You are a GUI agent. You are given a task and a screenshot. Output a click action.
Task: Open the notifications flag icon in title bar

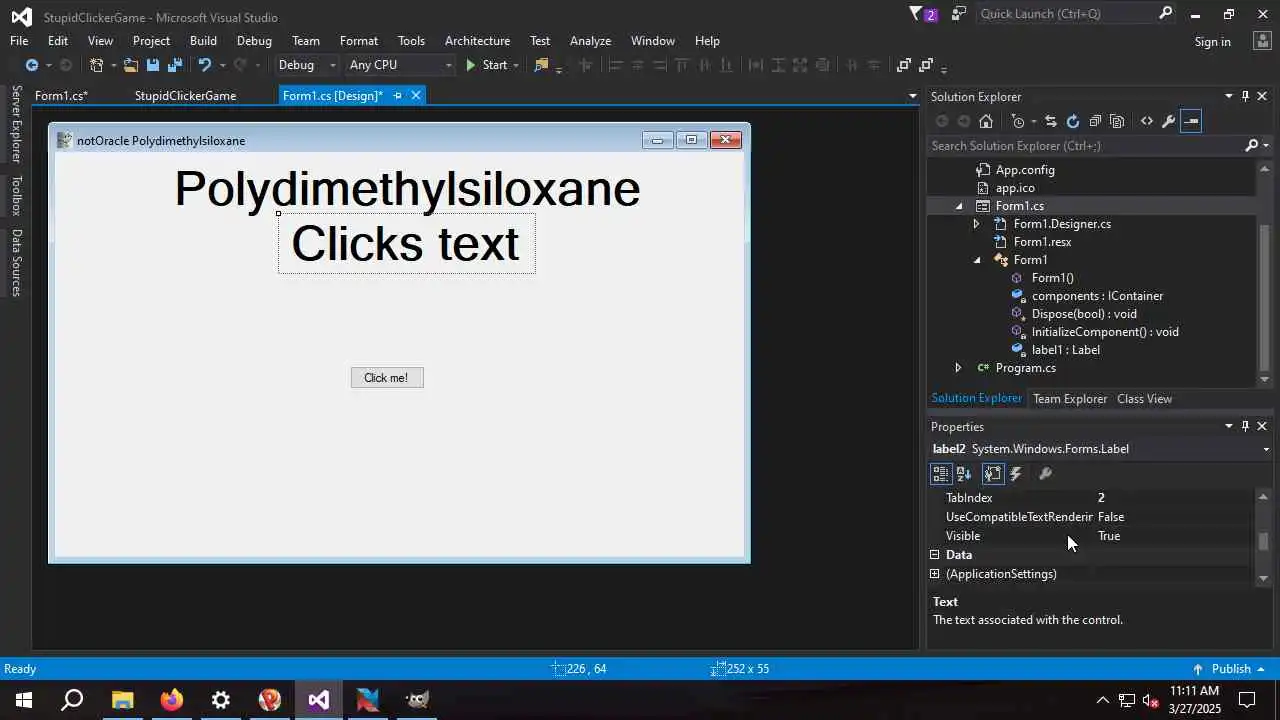pyautogui.click(x=917, y=14)
